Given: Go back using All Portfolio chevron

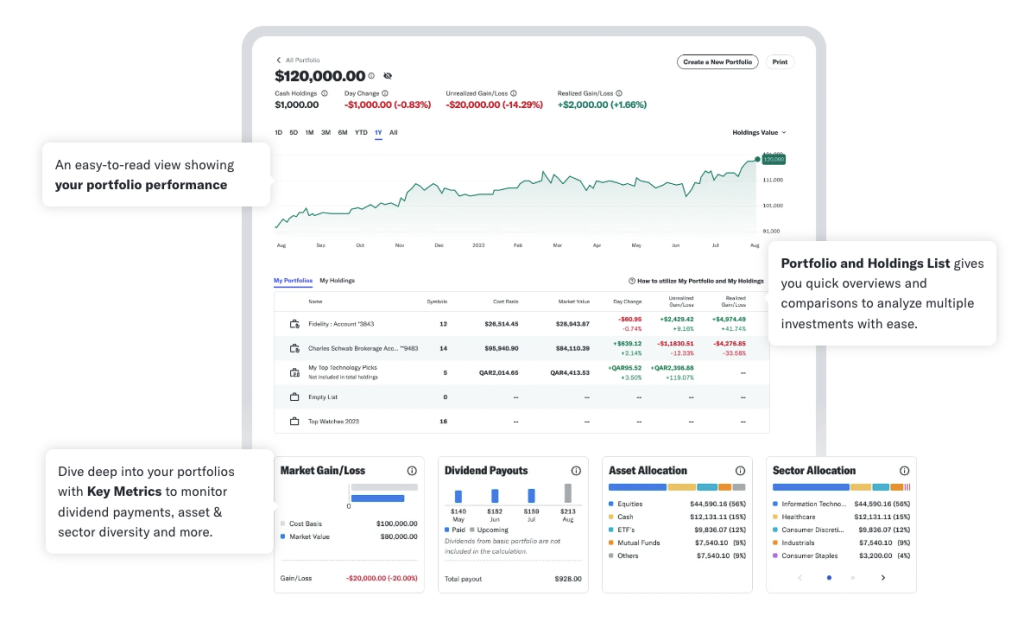Looking at the screenshot, I should (279, 60).
